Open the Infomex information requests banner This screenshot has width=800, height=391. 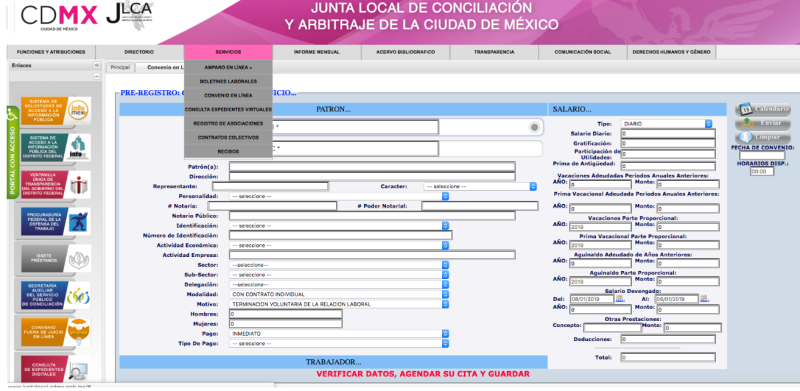56,111
